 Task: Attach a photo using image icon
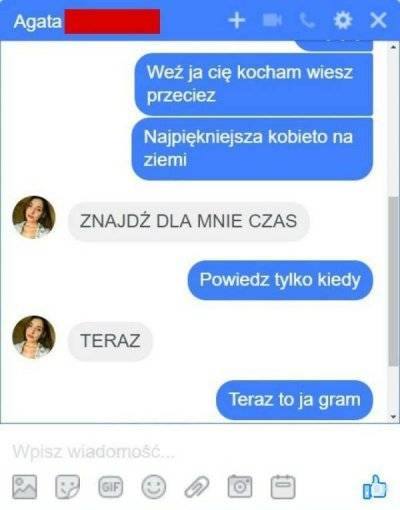pos(25,487)
